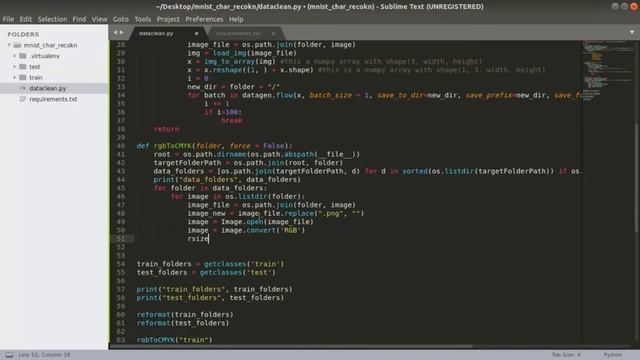Click the def rgbToCMYK function name
The height and width of the screenshot is (360, 640).
click(x=173, y=146)
